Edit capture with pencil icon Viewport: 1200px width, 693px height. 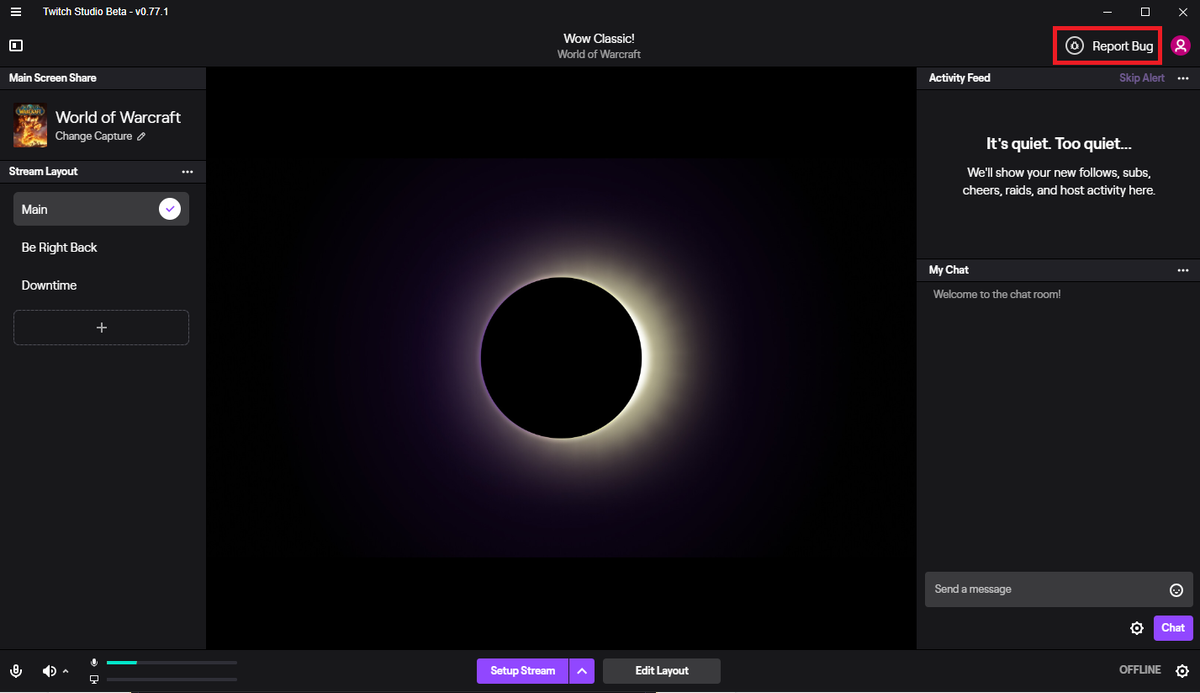tap(141, 136)
